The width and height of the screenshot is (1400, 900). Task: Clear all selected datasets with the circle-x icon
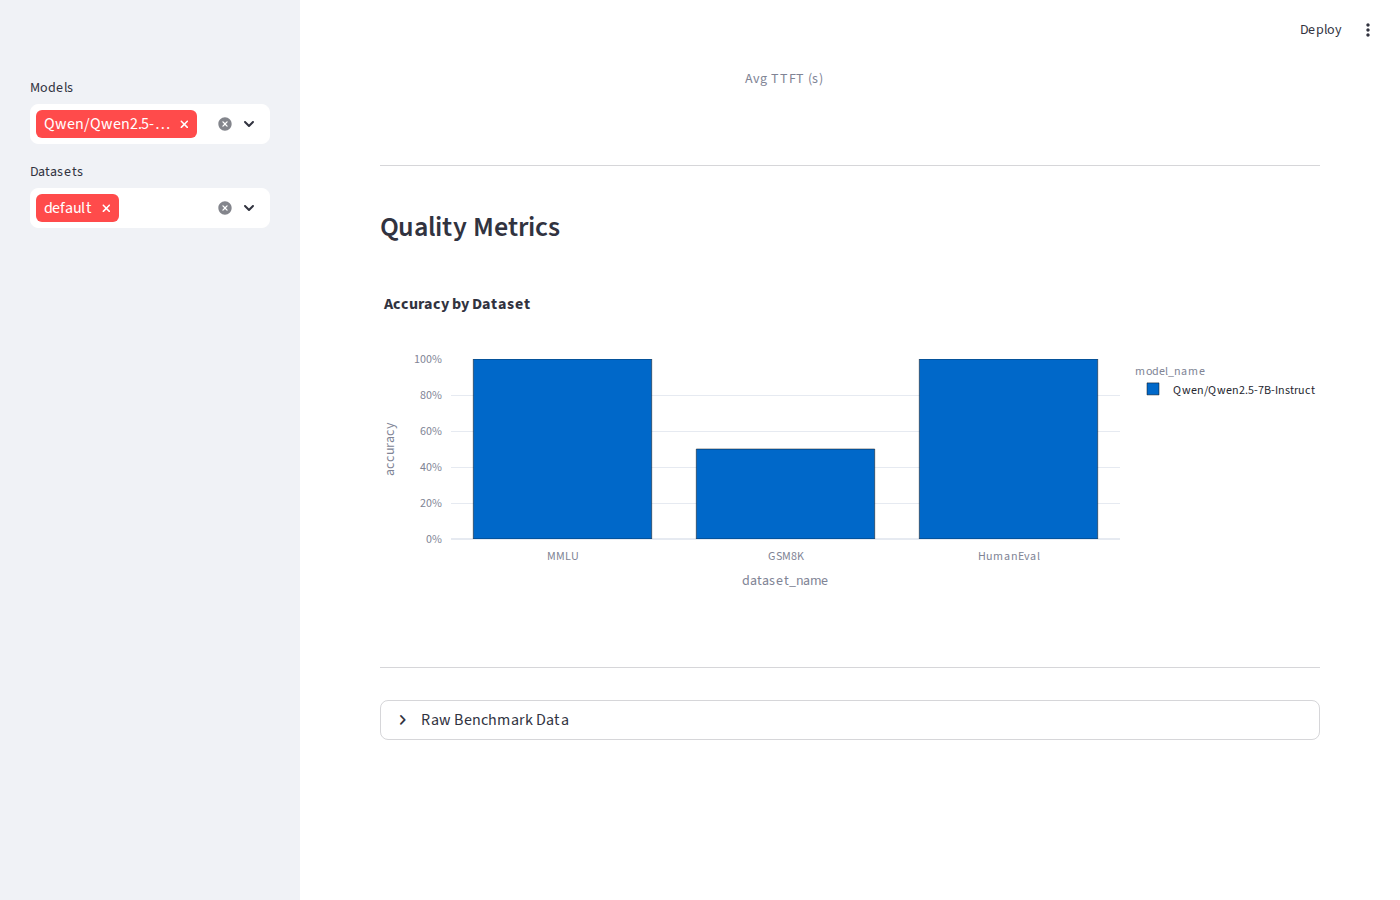(x=224, y=208)
